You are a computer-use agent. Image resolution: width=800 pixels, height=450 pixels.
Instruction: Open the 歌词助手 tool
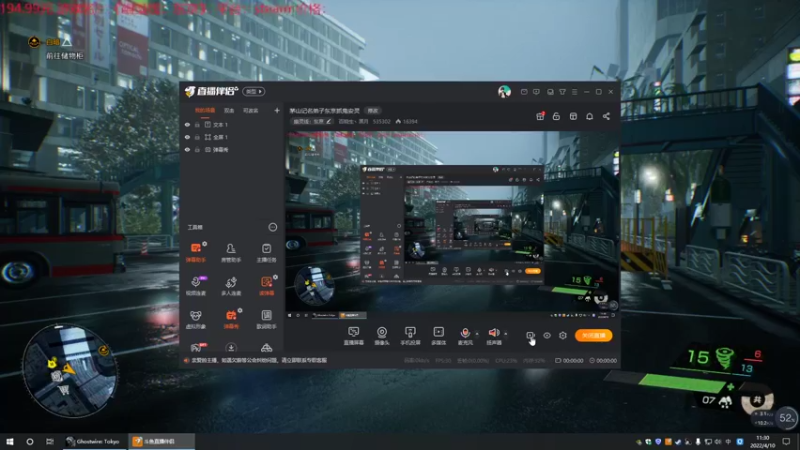266,319
